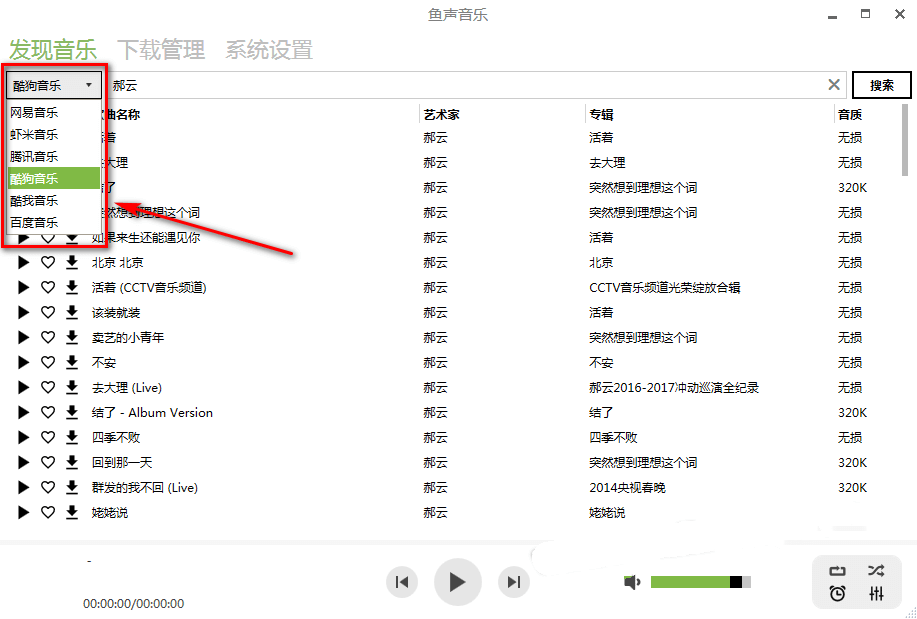Clear the search box with X

tap(834, 85)
